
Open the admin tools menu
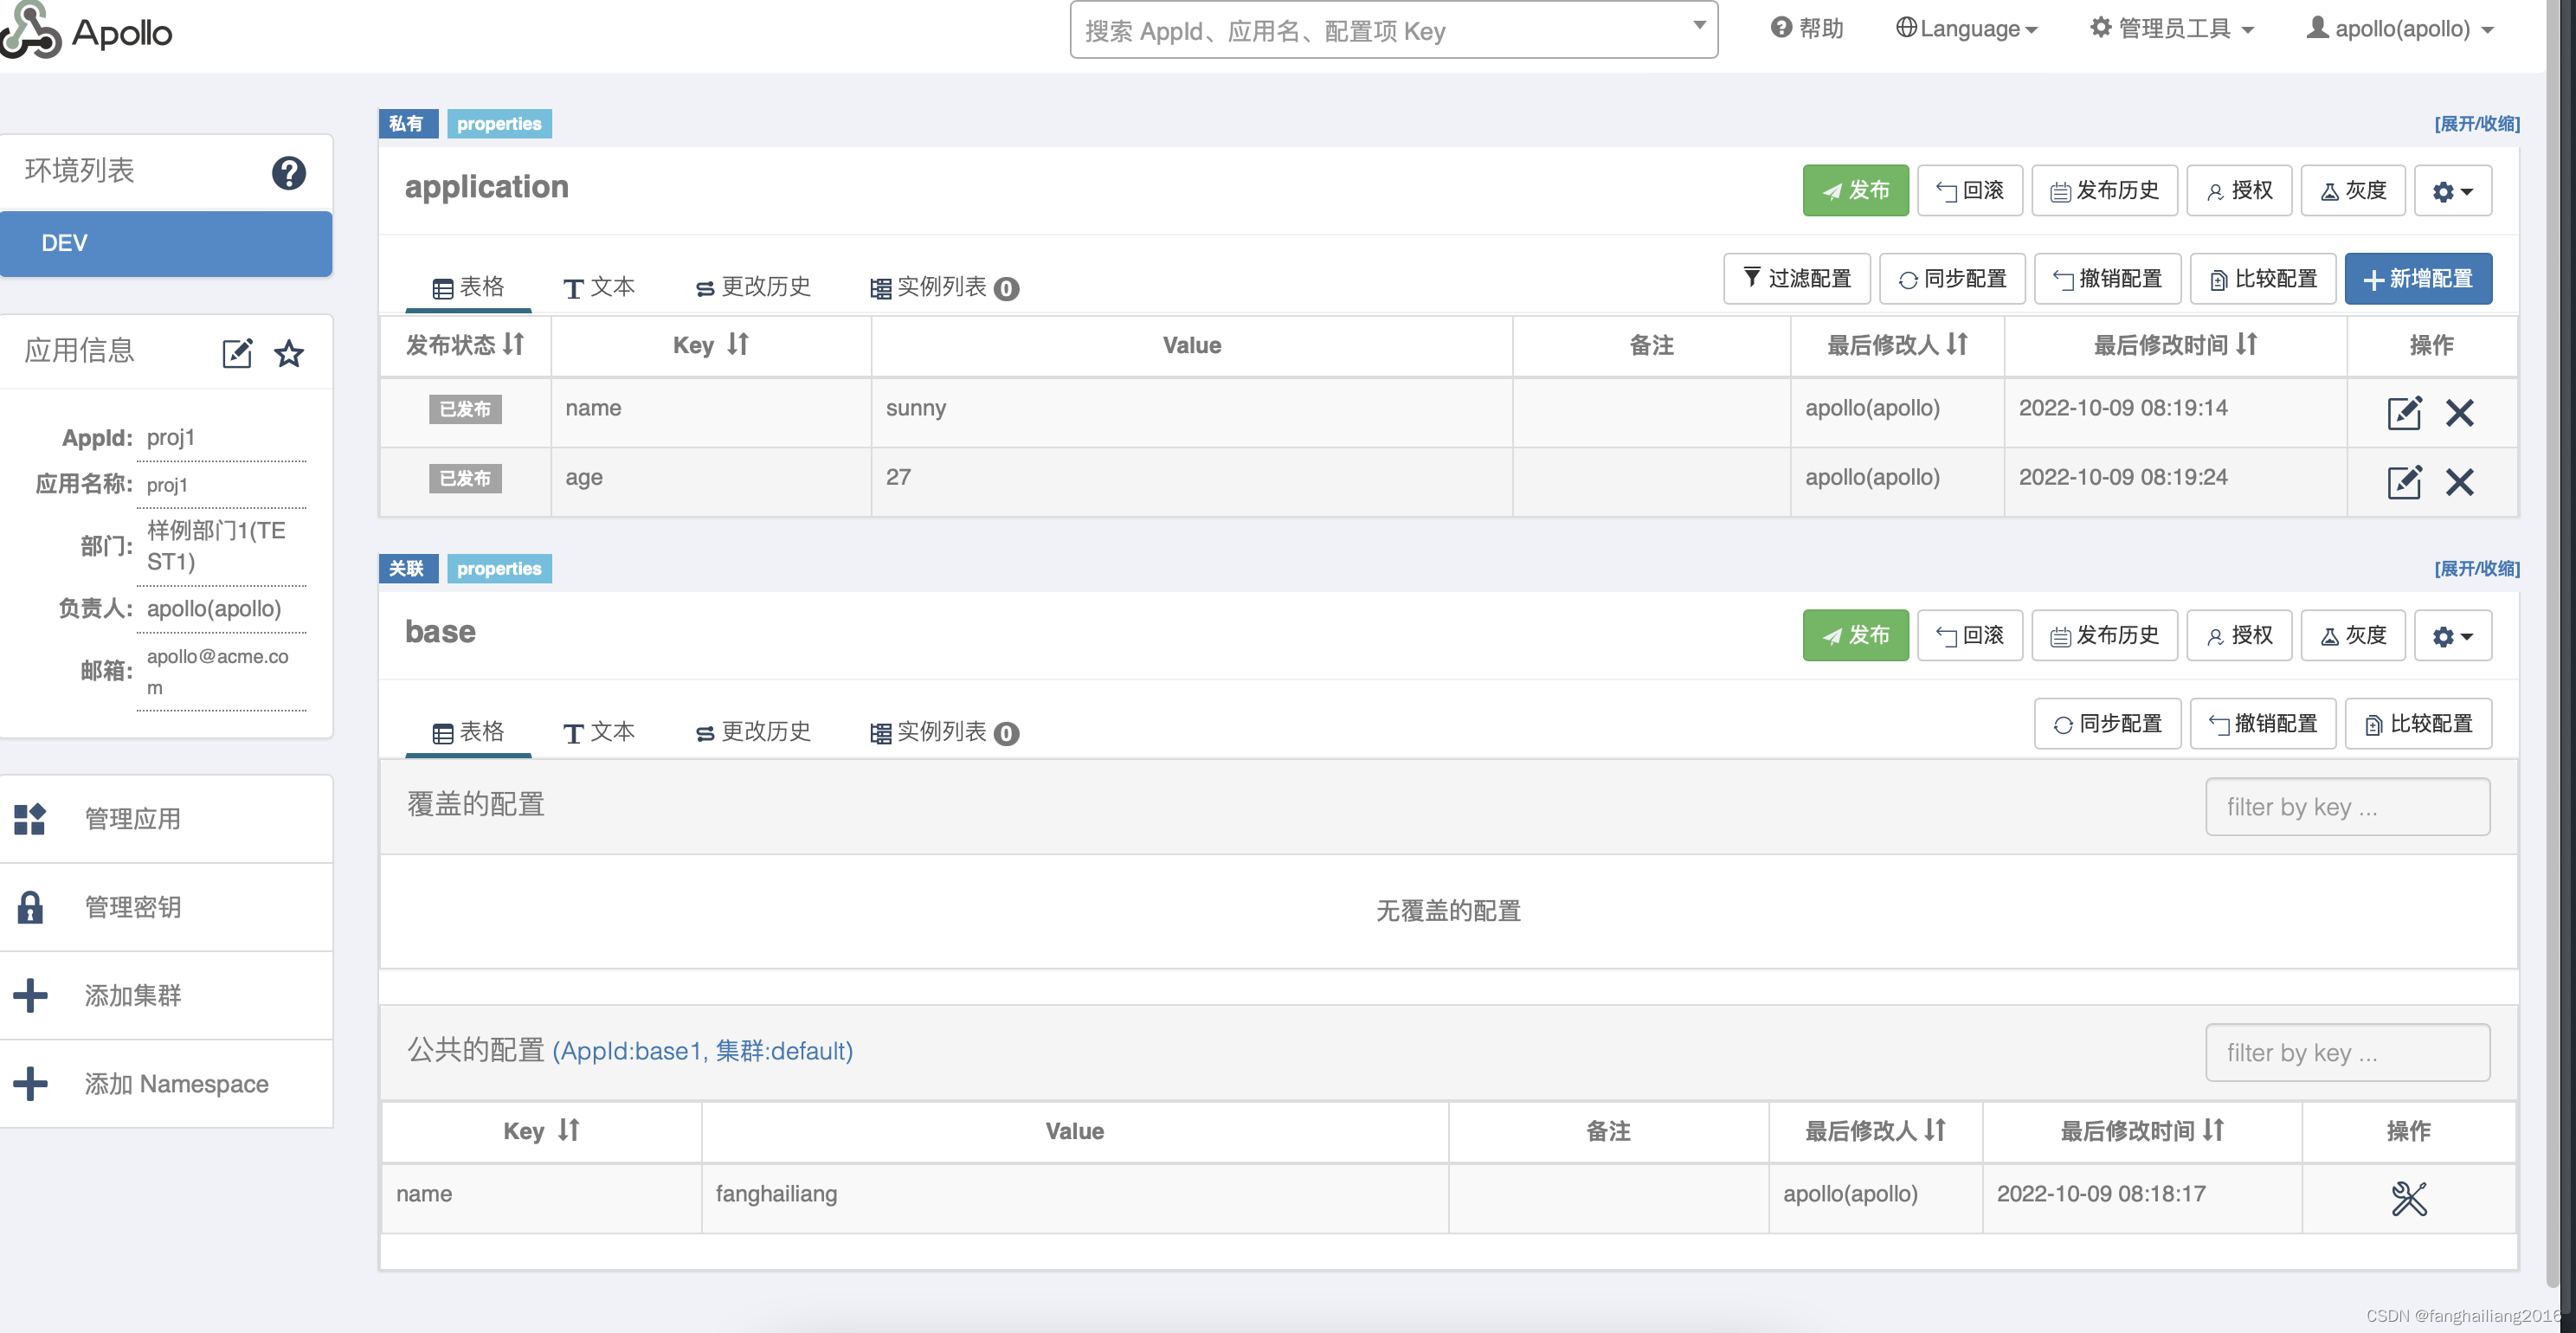pos(2171,28)
